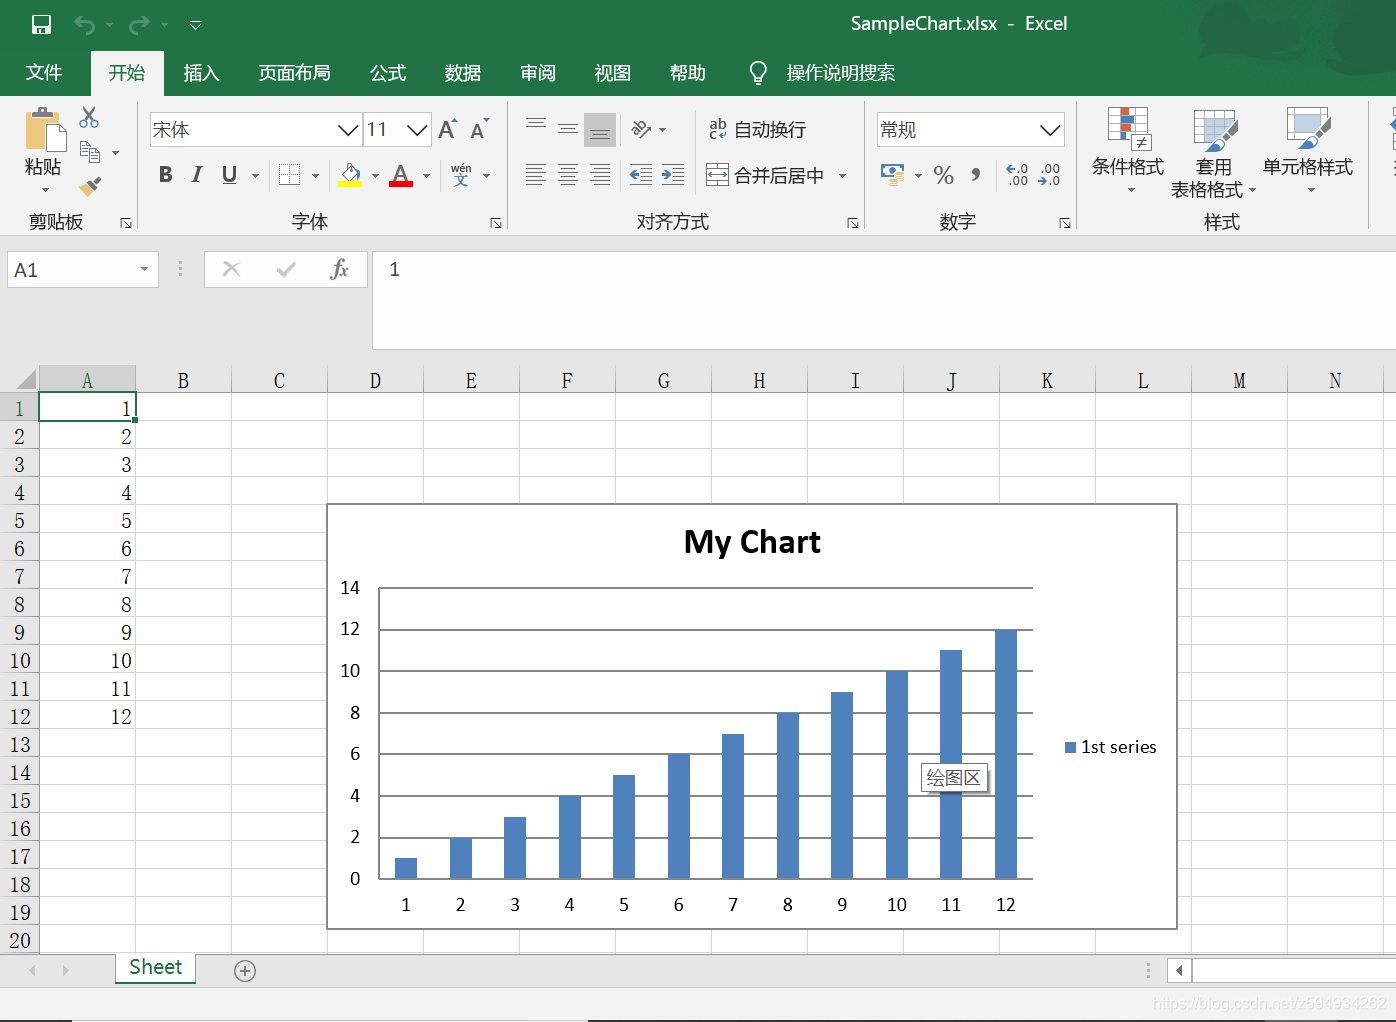Switch to 公式 Formulas tab
Viewport: 1396px width, 1022px height.
click(388, 72)
